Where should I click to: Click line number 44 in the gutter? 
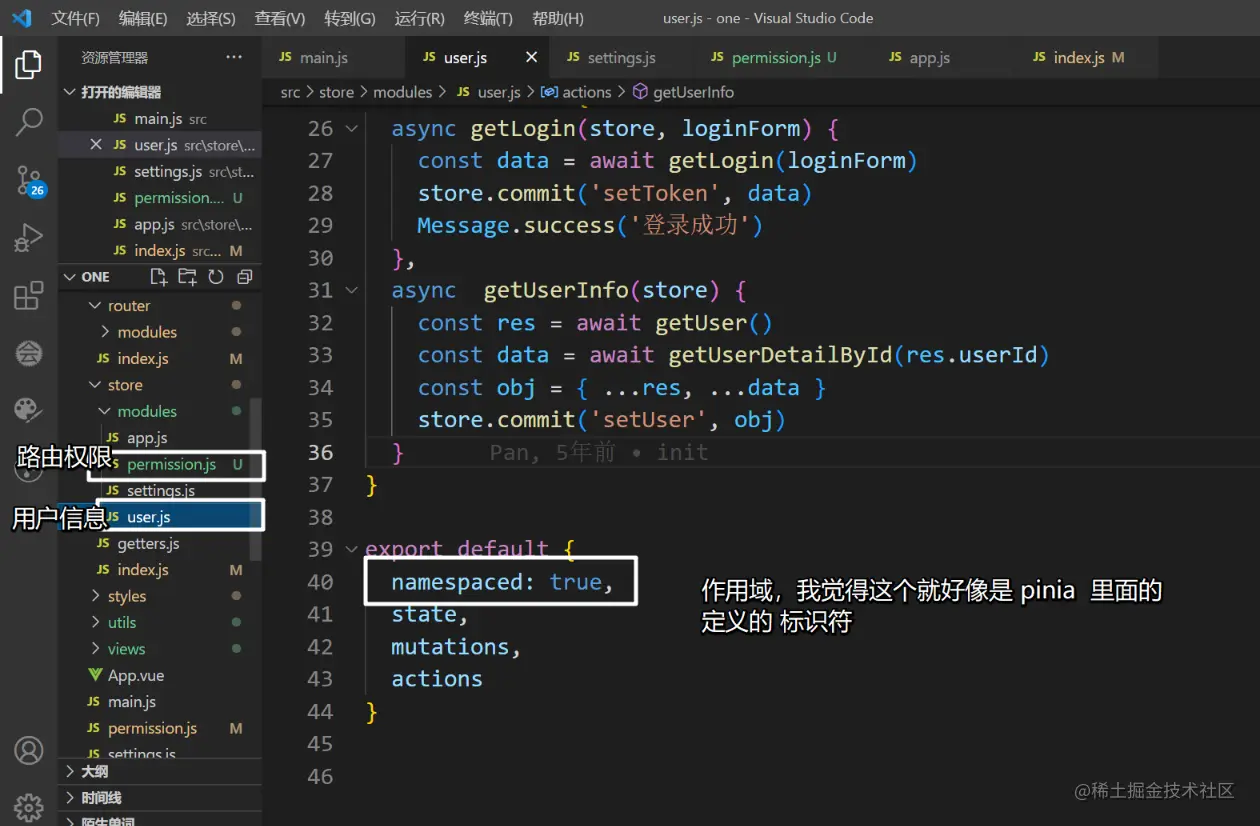coord(320,711)
